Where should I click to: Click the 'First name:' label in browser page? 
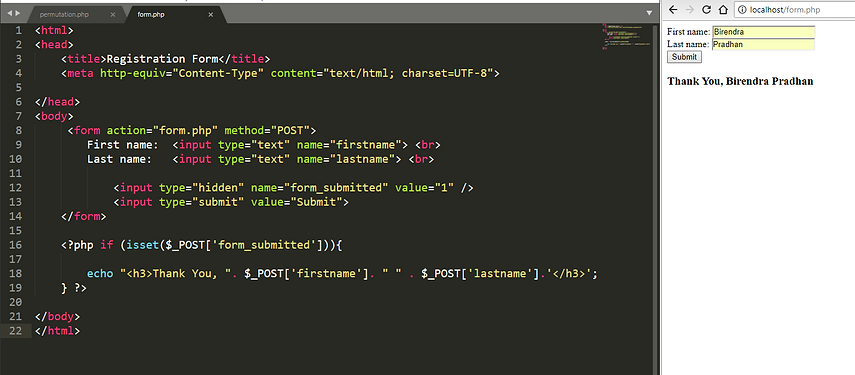[688, 32]
